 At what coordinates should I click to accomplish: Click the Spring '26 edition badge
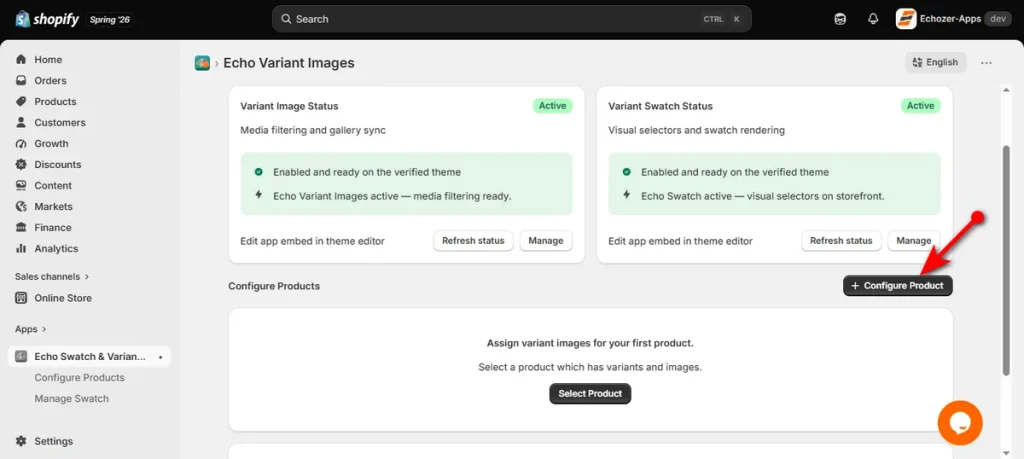(110, 19)
